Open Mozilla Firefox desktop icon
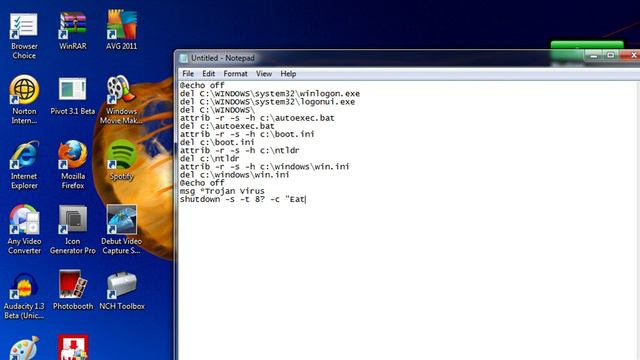Viewport: 640px width, 360px height. point(73,165)
